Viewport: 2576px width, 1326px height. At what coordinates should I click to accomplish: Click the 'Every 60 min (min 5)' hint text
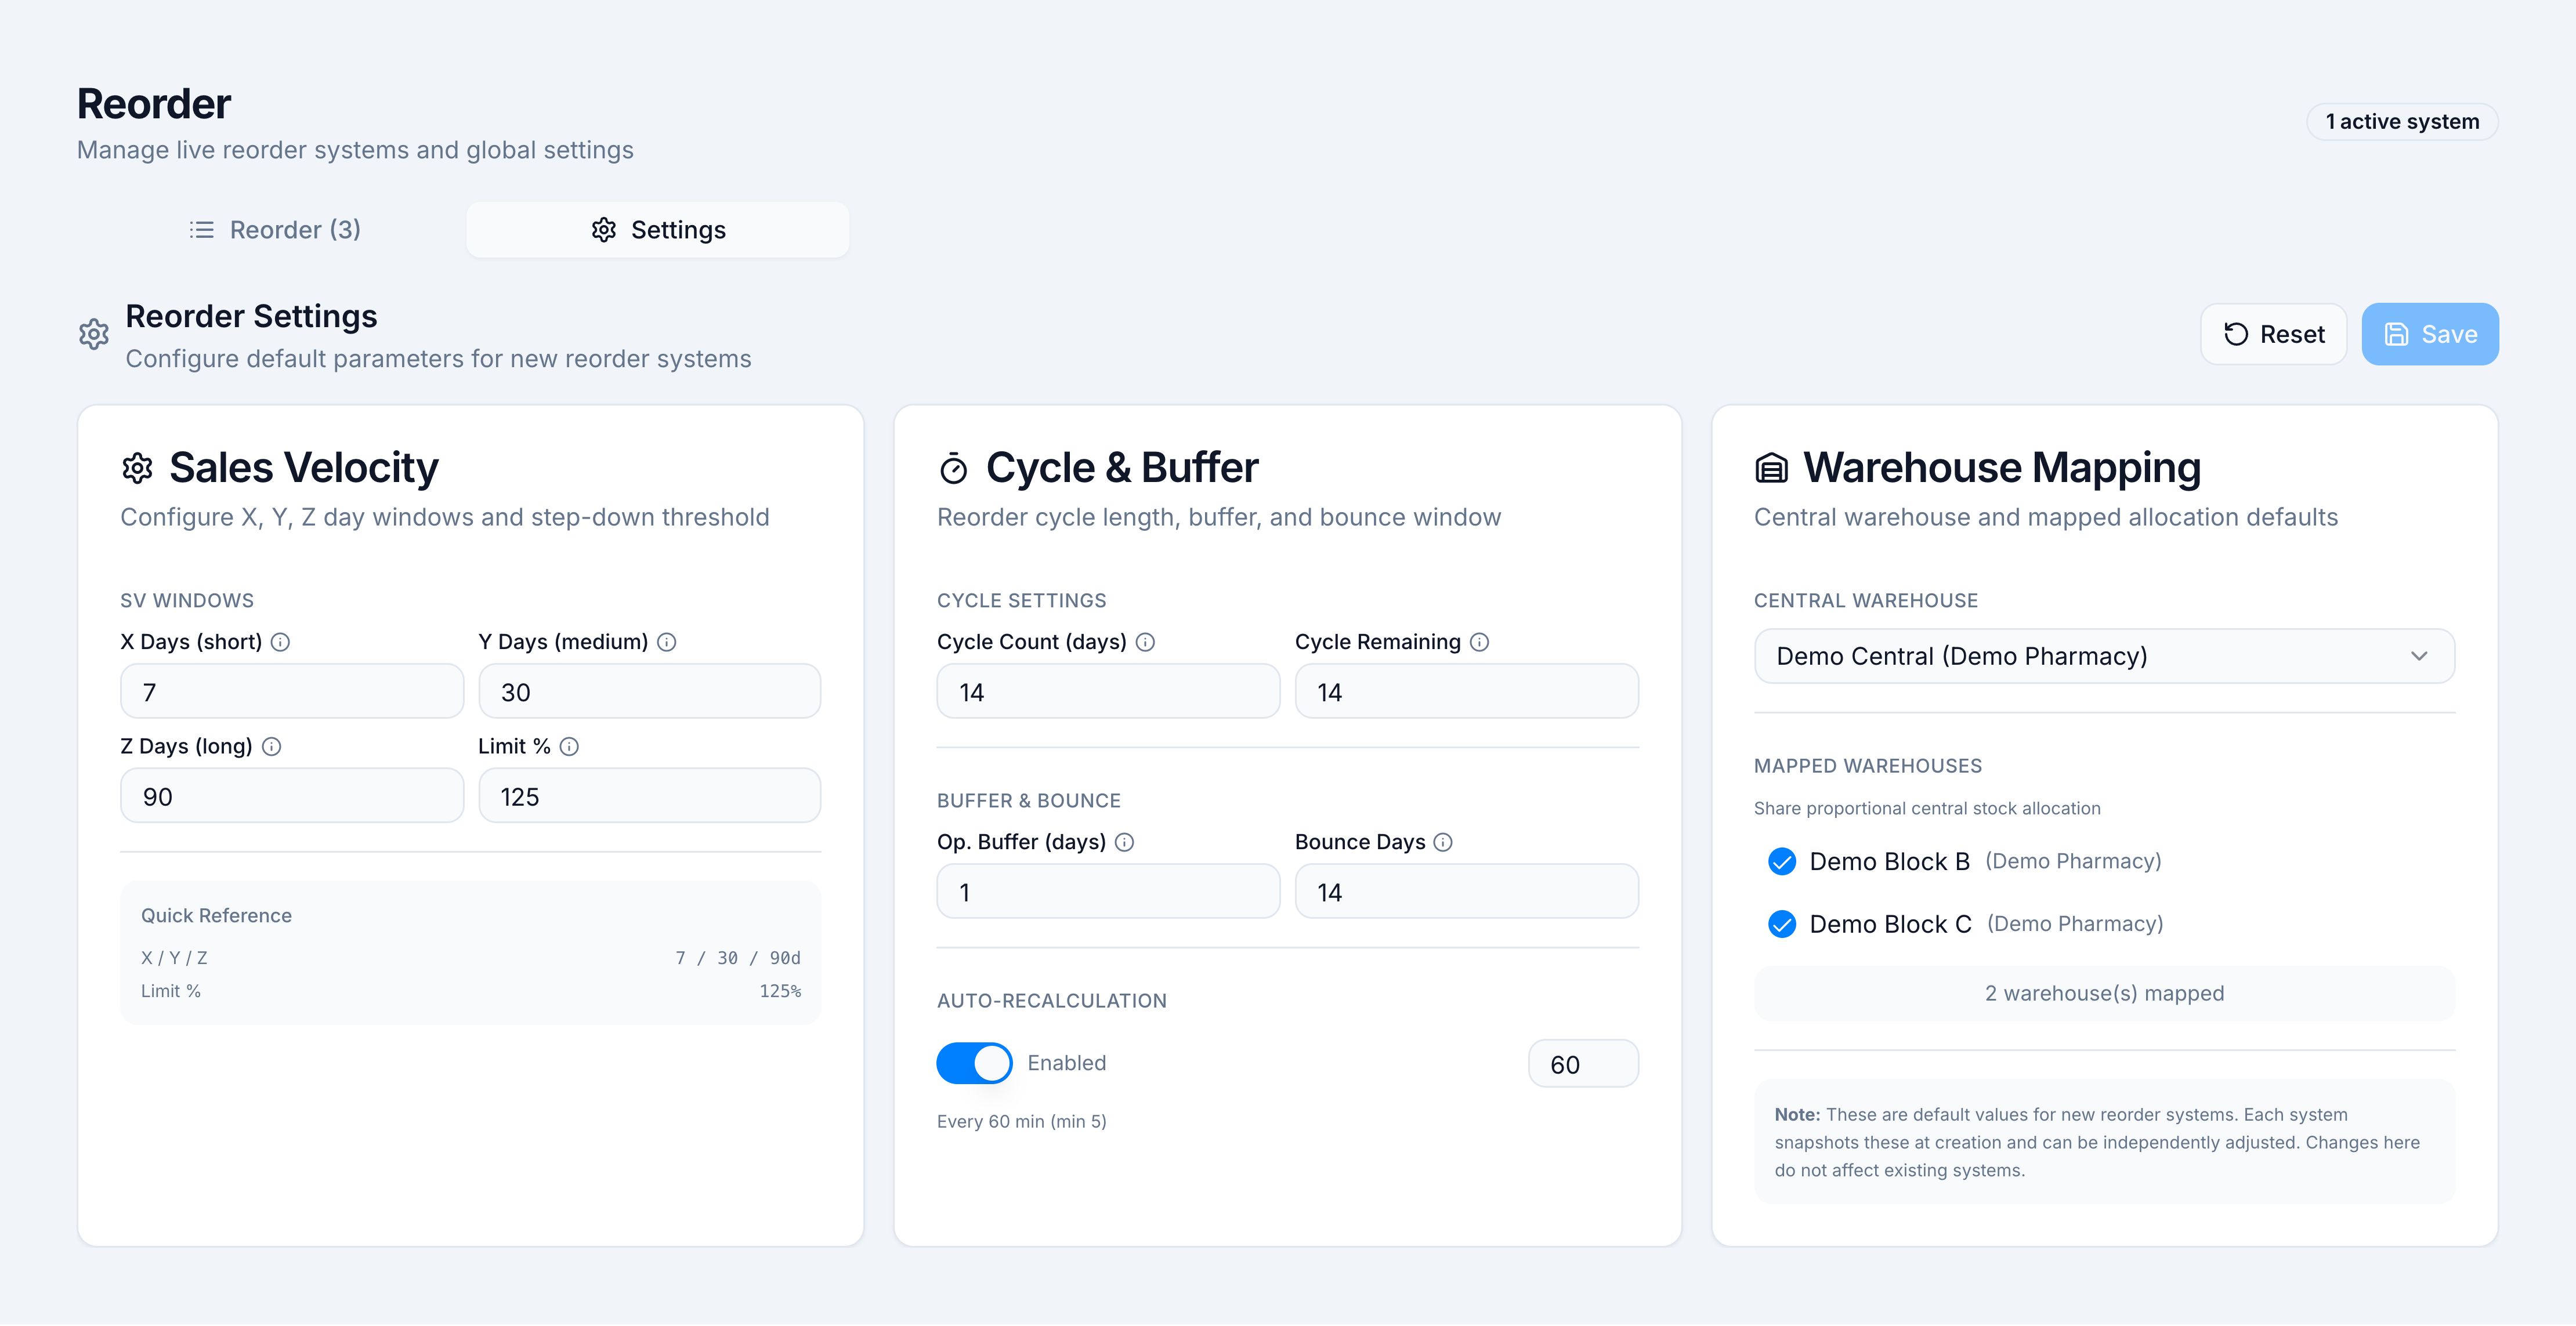click(x=1021, y=1122)
